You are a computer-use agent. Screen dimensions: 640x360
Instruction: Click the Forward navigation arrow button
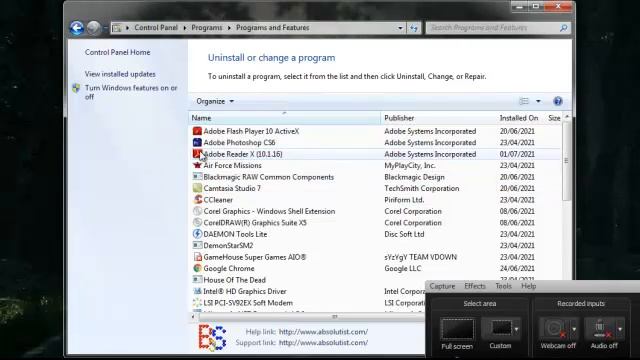(x=93, y=28)
